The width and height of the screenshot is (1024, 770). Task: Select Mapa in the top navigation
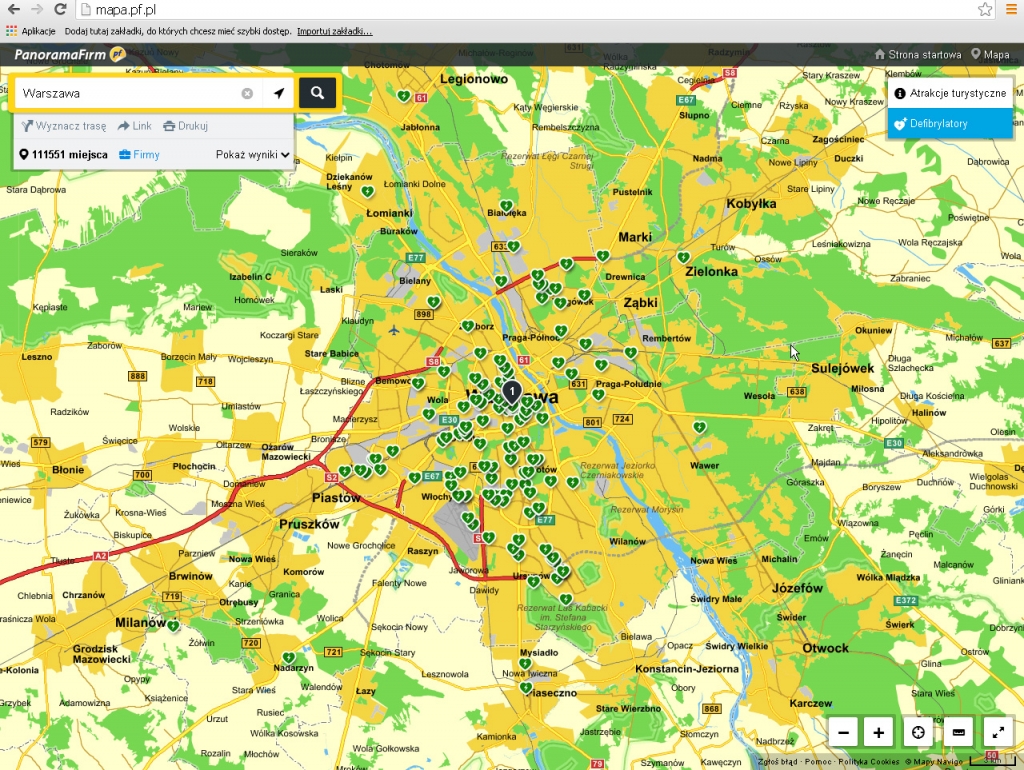click(990, 55)
